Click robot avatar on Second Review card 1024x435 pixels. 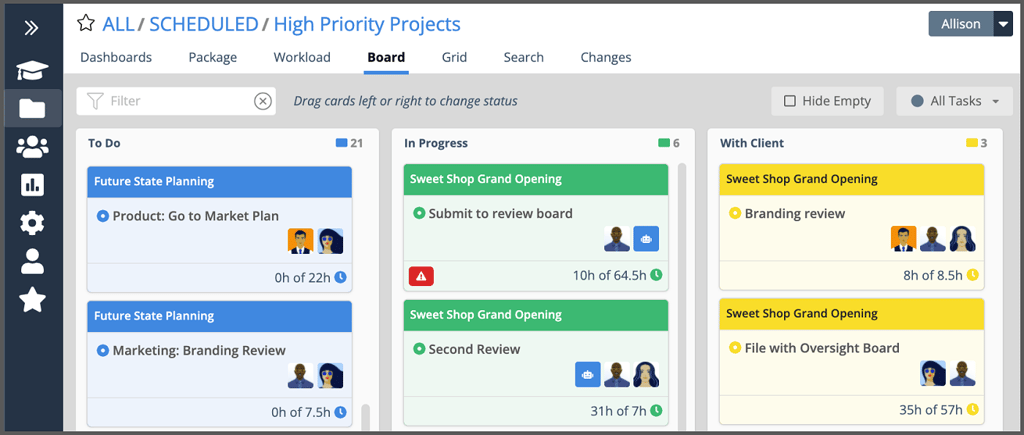pyautogui.click(x=588, y=375)
